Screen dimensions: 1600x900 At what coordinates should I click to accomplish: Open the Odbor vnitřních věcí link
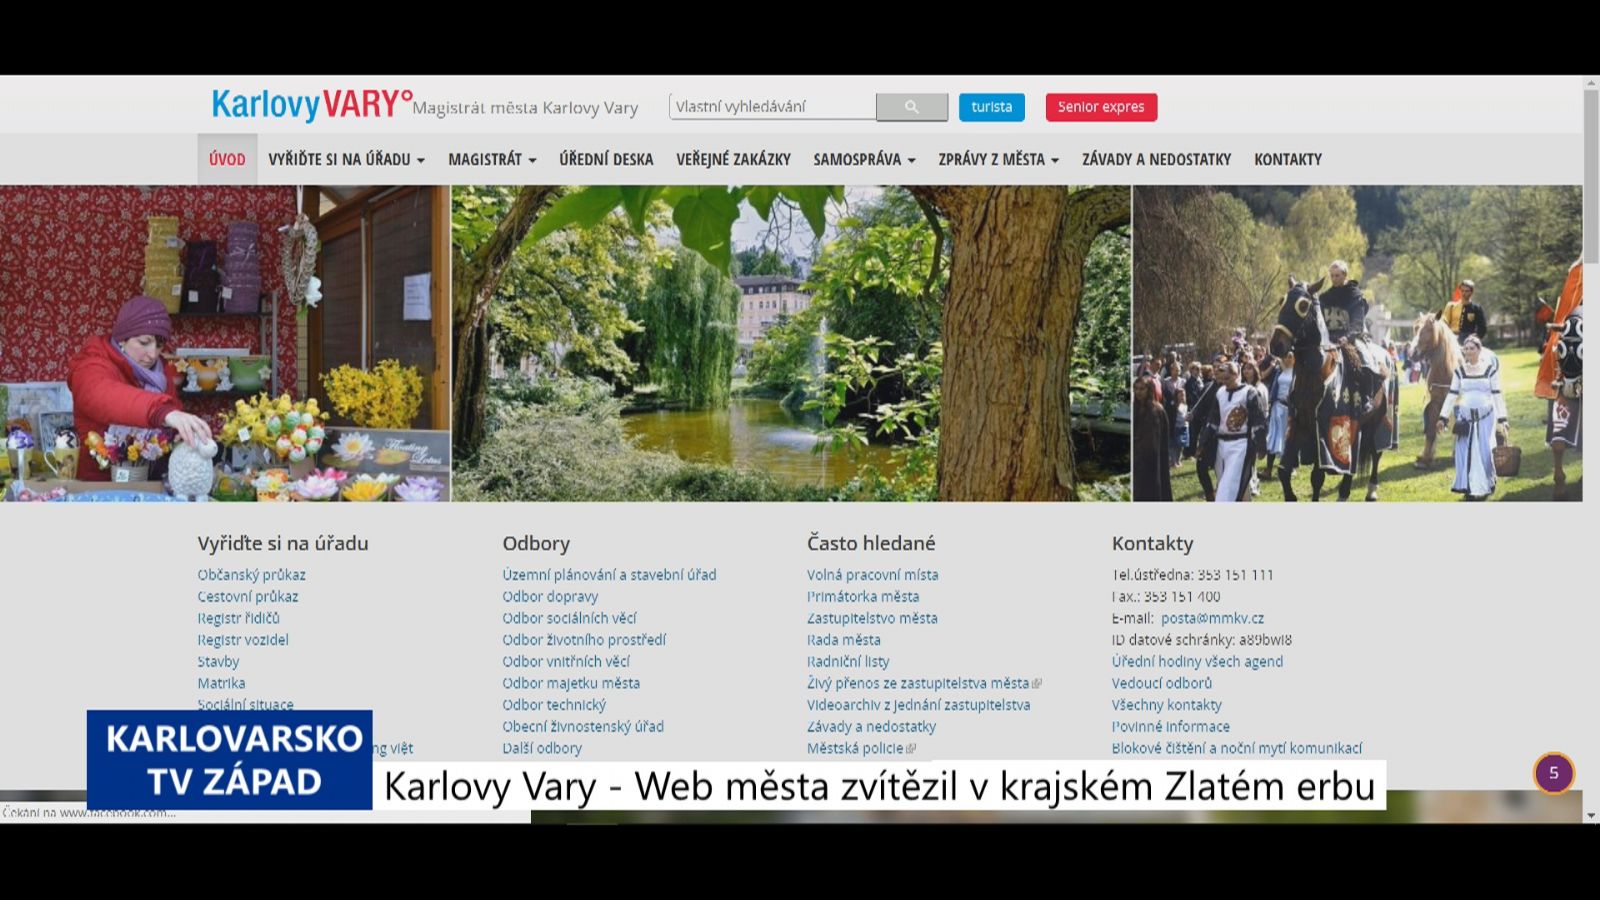566,662
